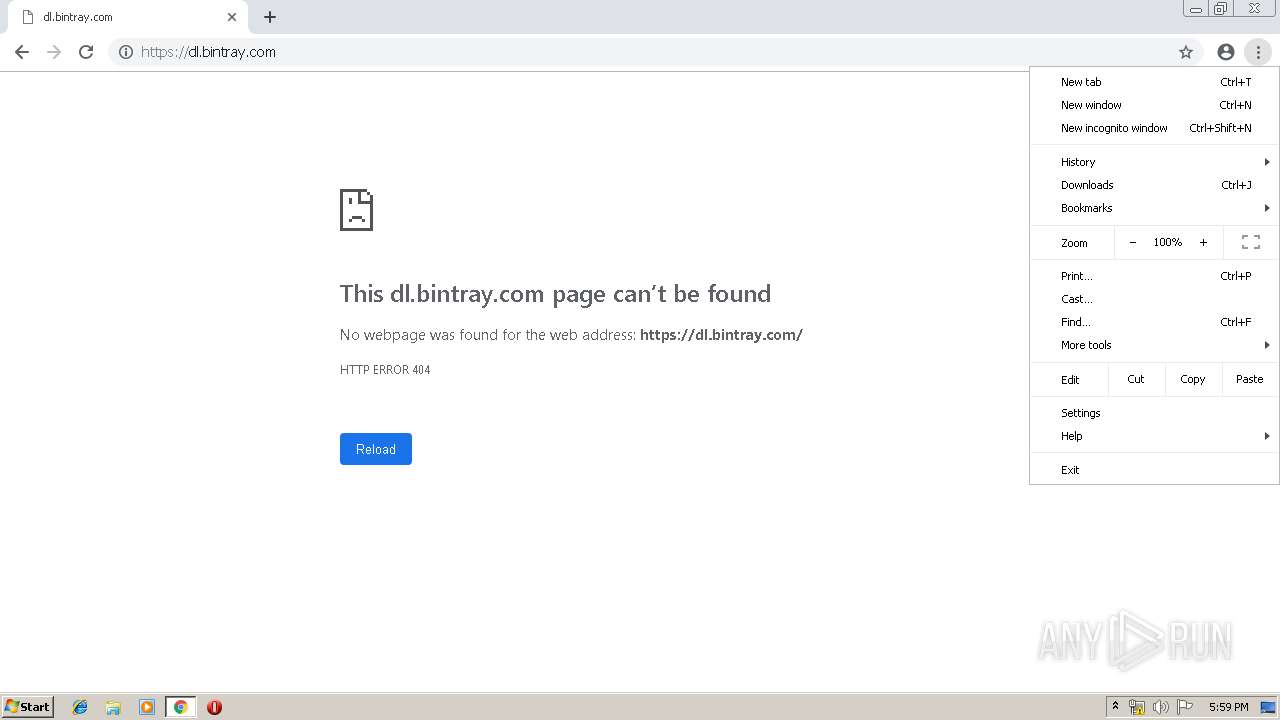The height and width of the screenshot is (720, 1280).
Task: Open Windows Start button
Action: [28, 707]
